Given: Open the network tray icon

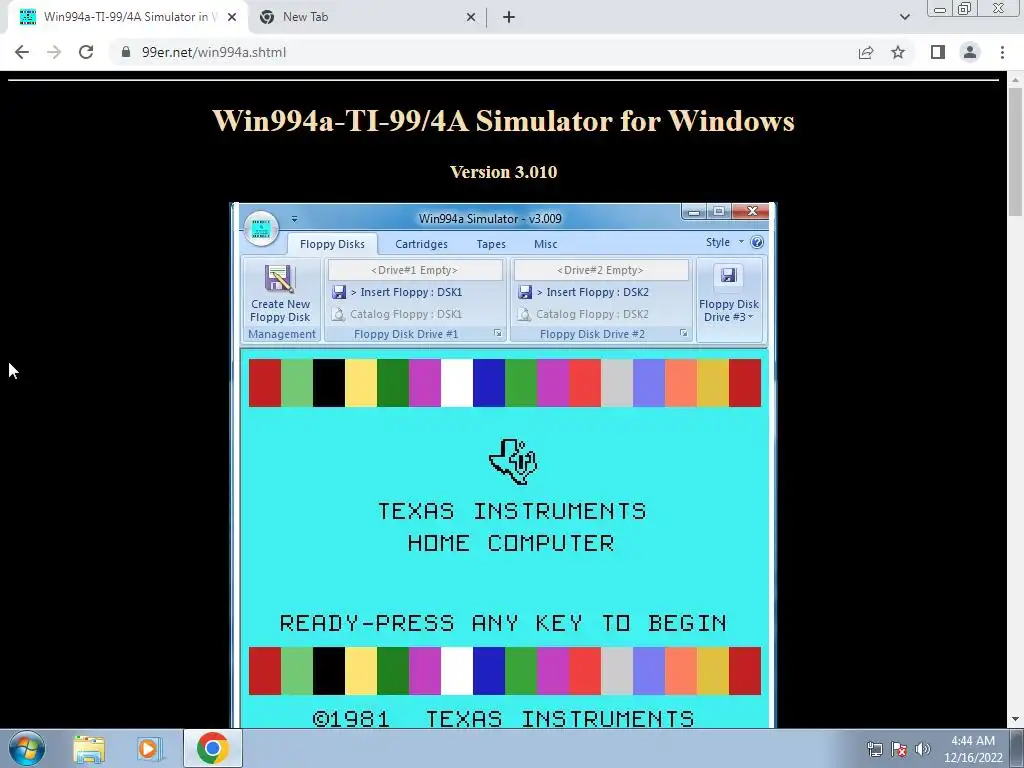Looking at the screenshot, I should coord(874,749).
